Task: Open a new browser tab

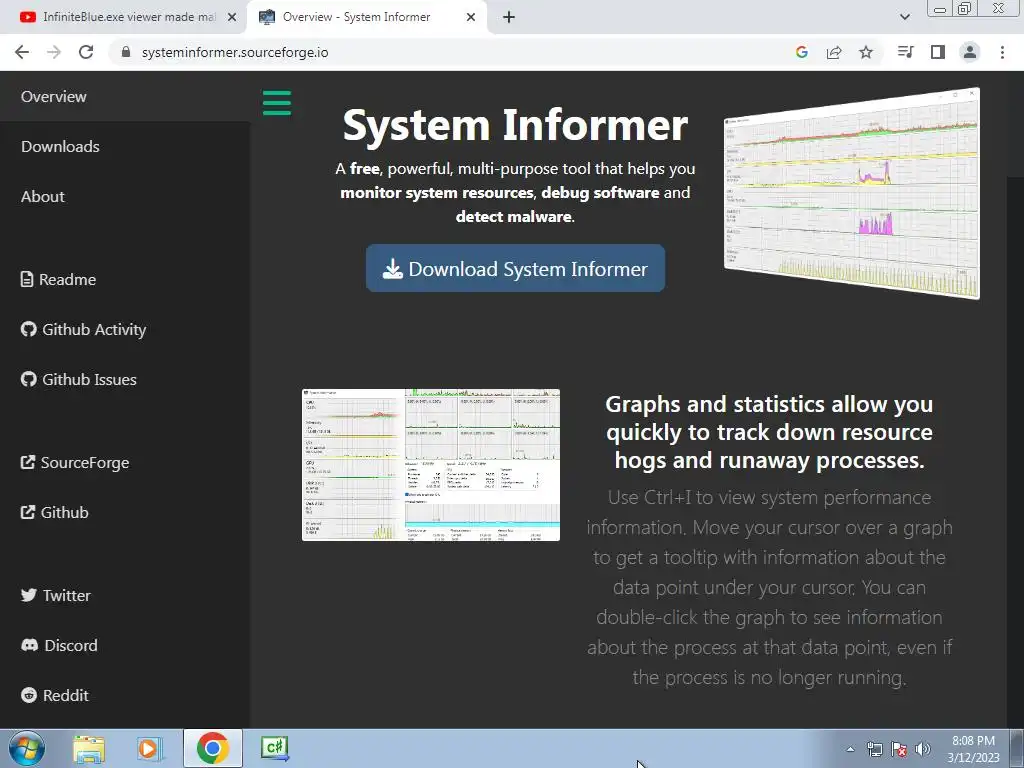Action: [x=509, y=17]
